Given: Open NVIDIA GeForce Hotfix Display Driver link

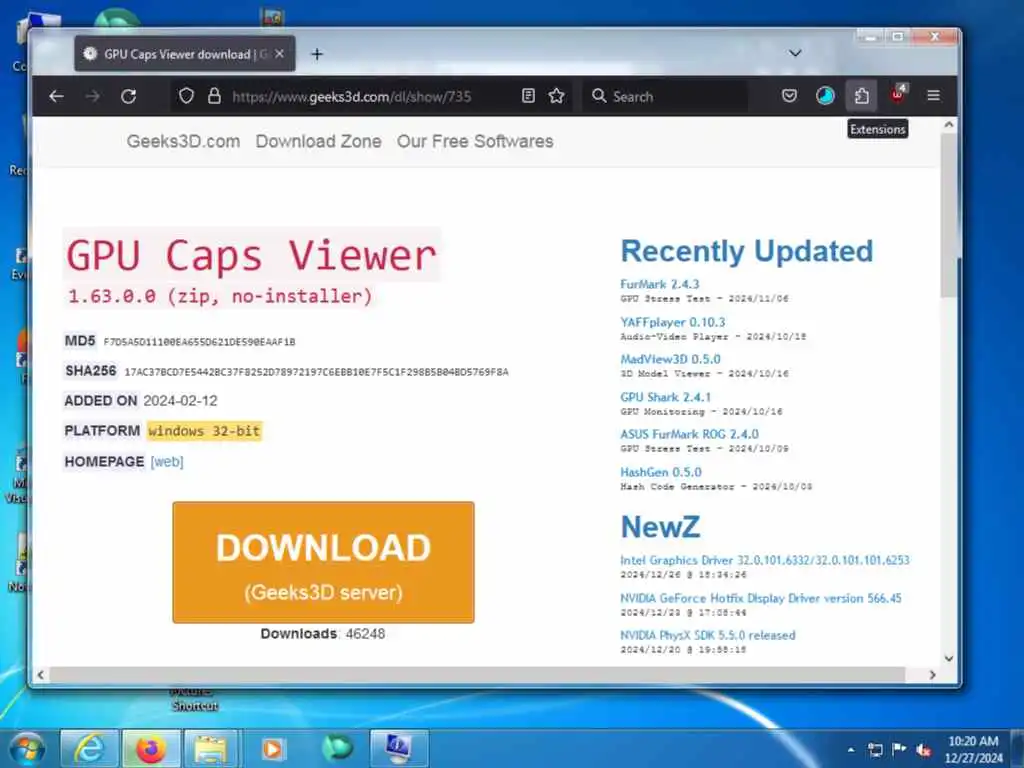Looking at the screenshot, I should click(x=761, y=598).
